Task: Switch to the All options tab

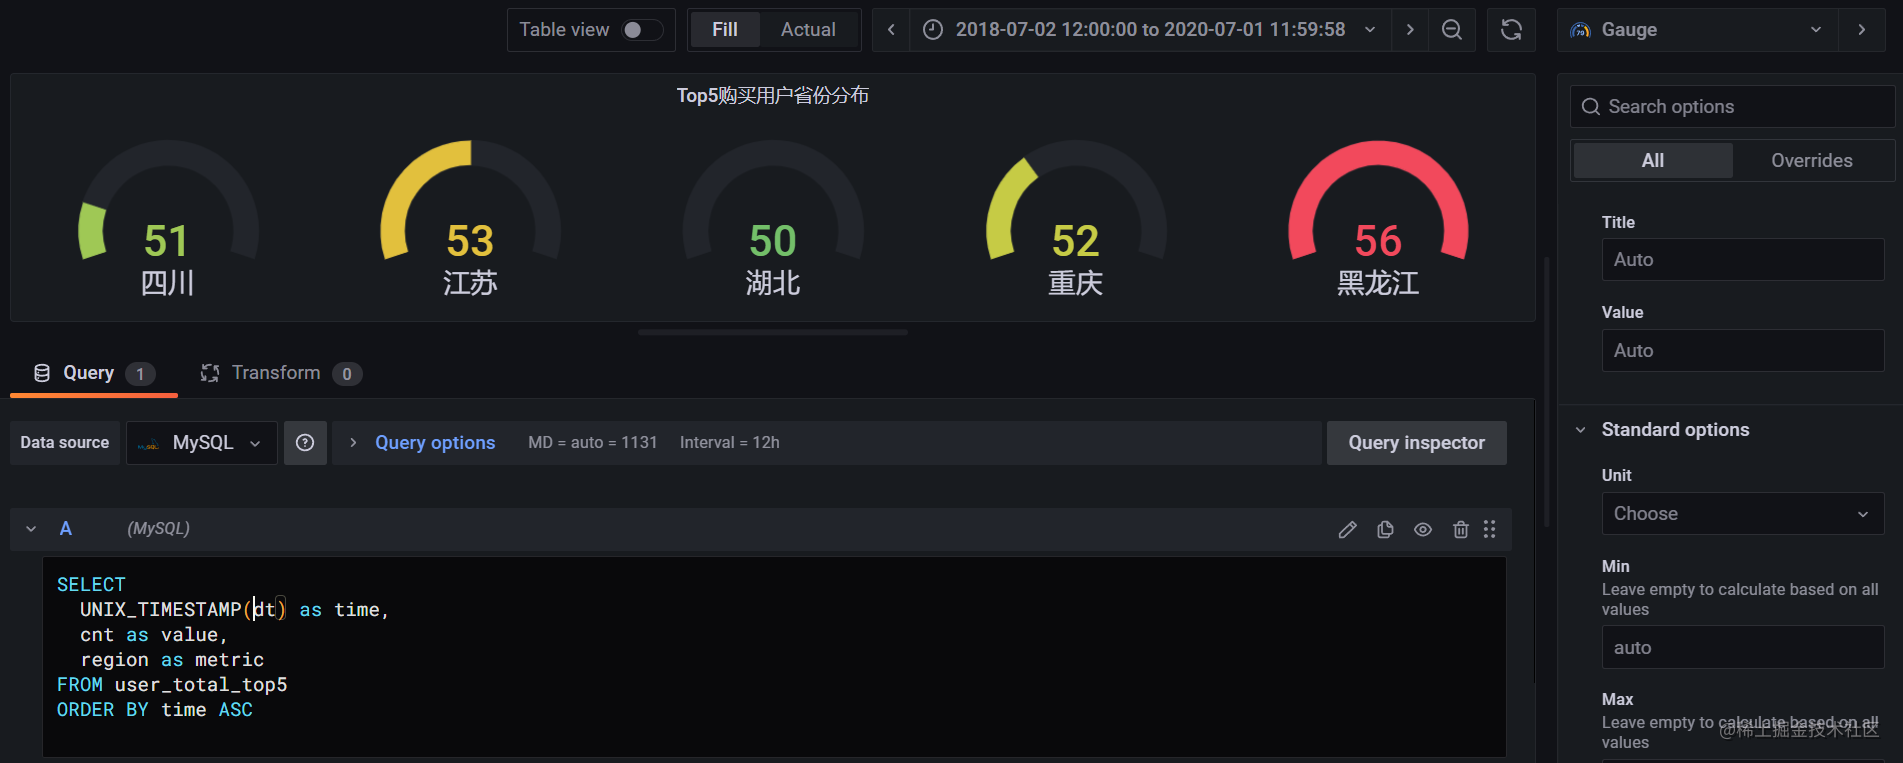Action: [1653, 160]
